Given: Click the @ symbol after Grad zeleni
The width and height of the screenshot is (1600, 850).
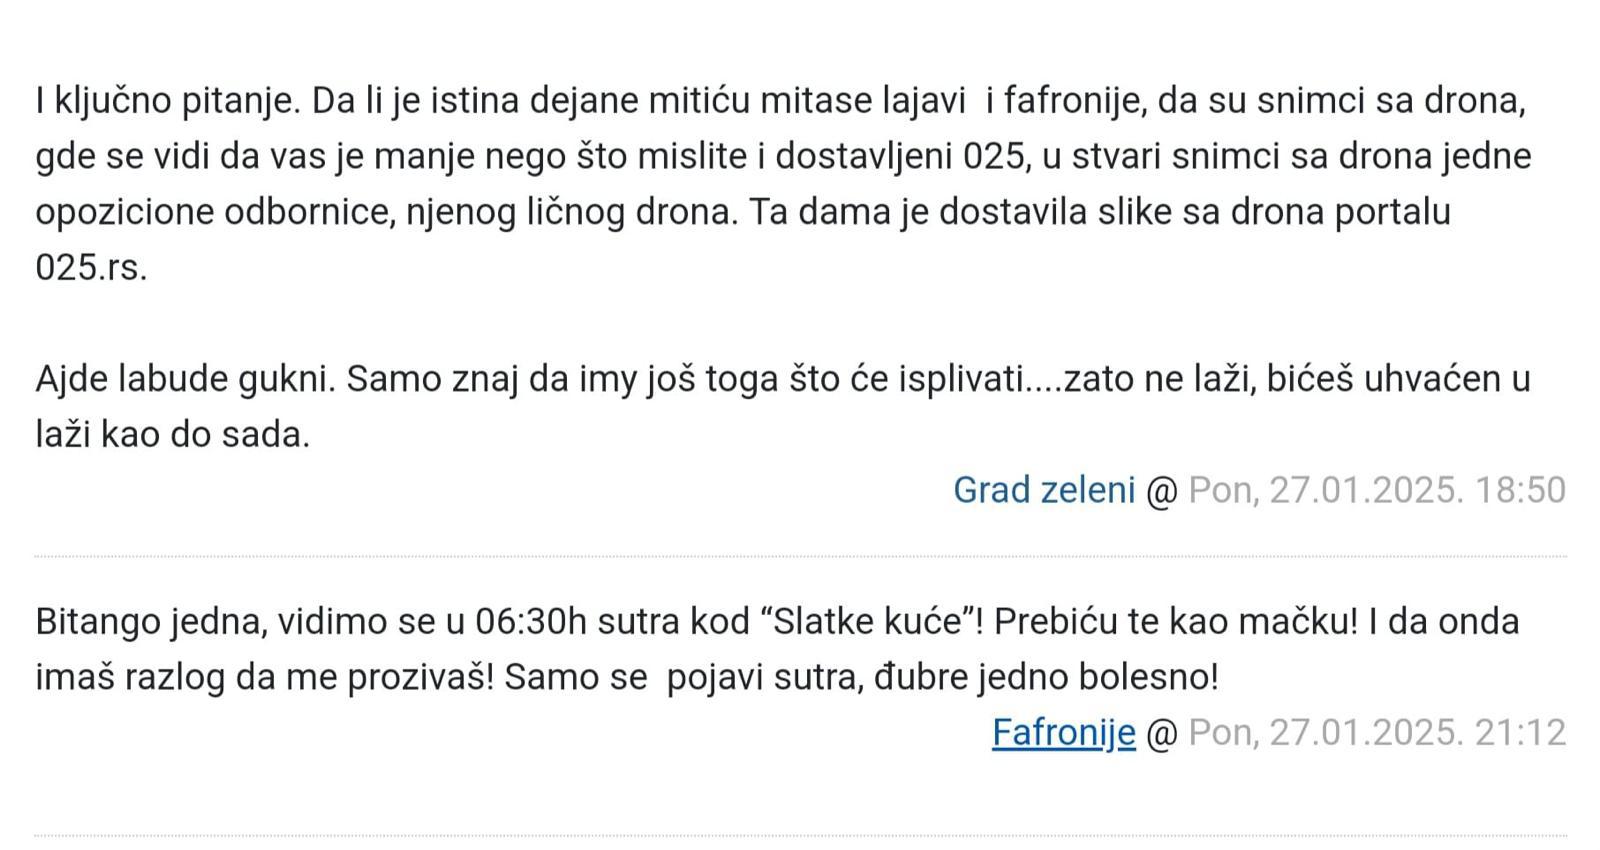Looking at the screenshot, I should tap(1162, 491).
